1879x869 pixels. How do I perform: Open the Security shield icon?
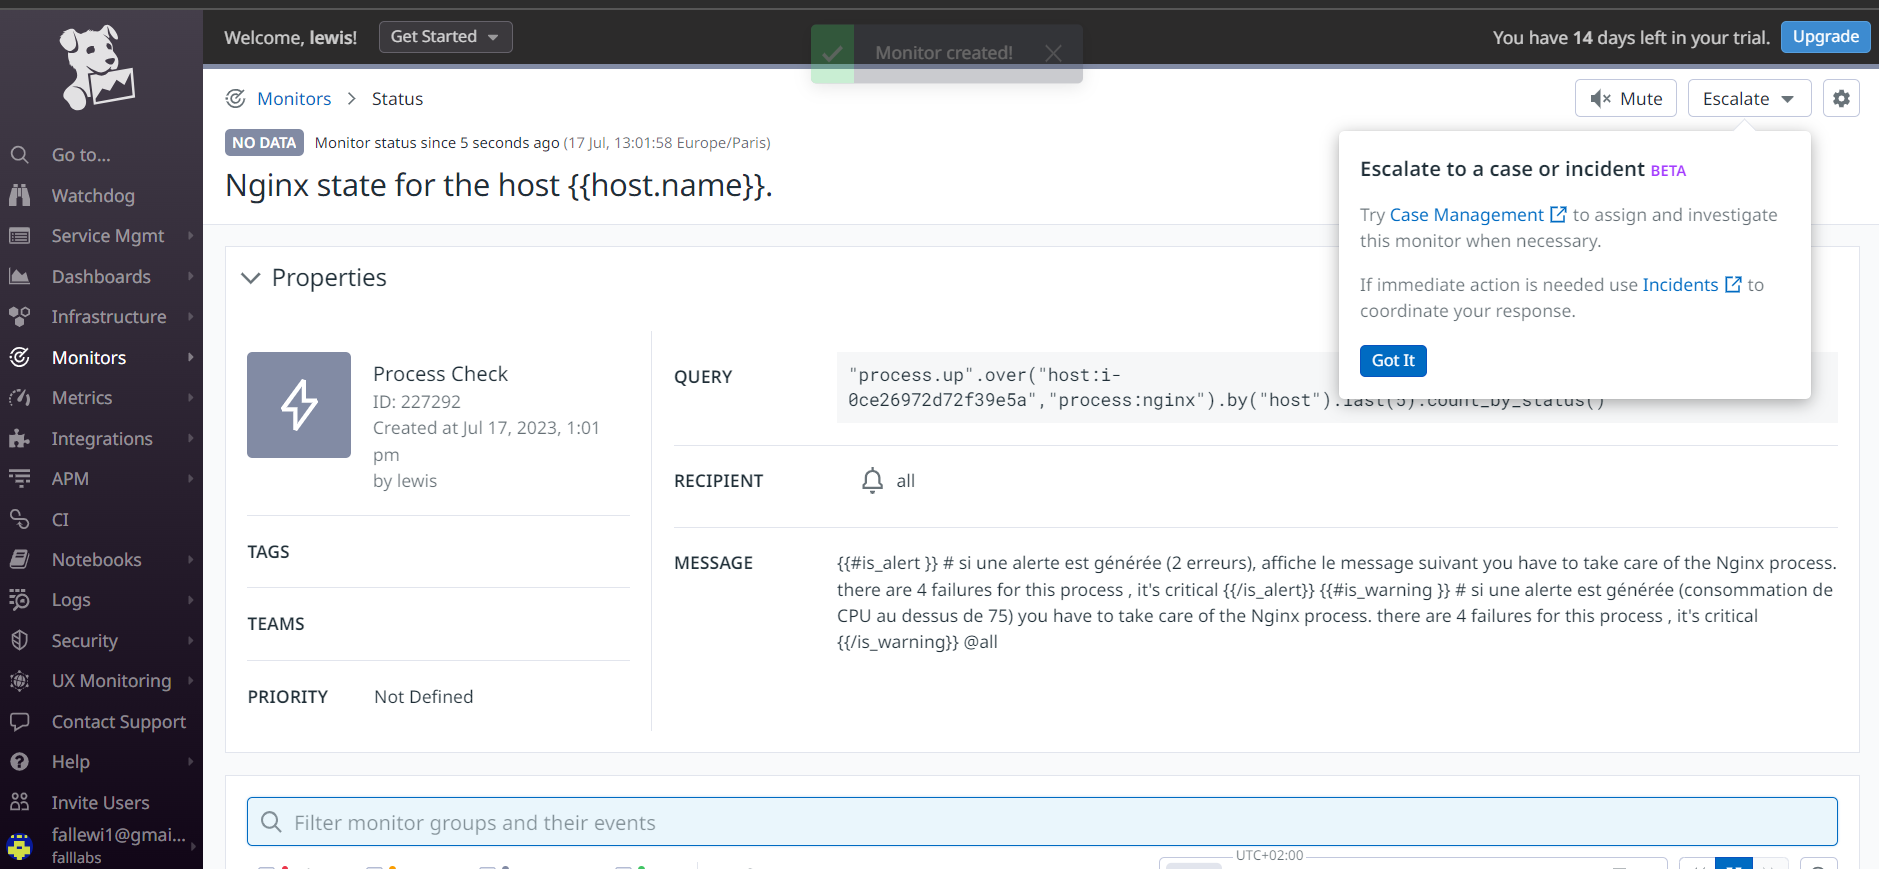coord(19,640)
